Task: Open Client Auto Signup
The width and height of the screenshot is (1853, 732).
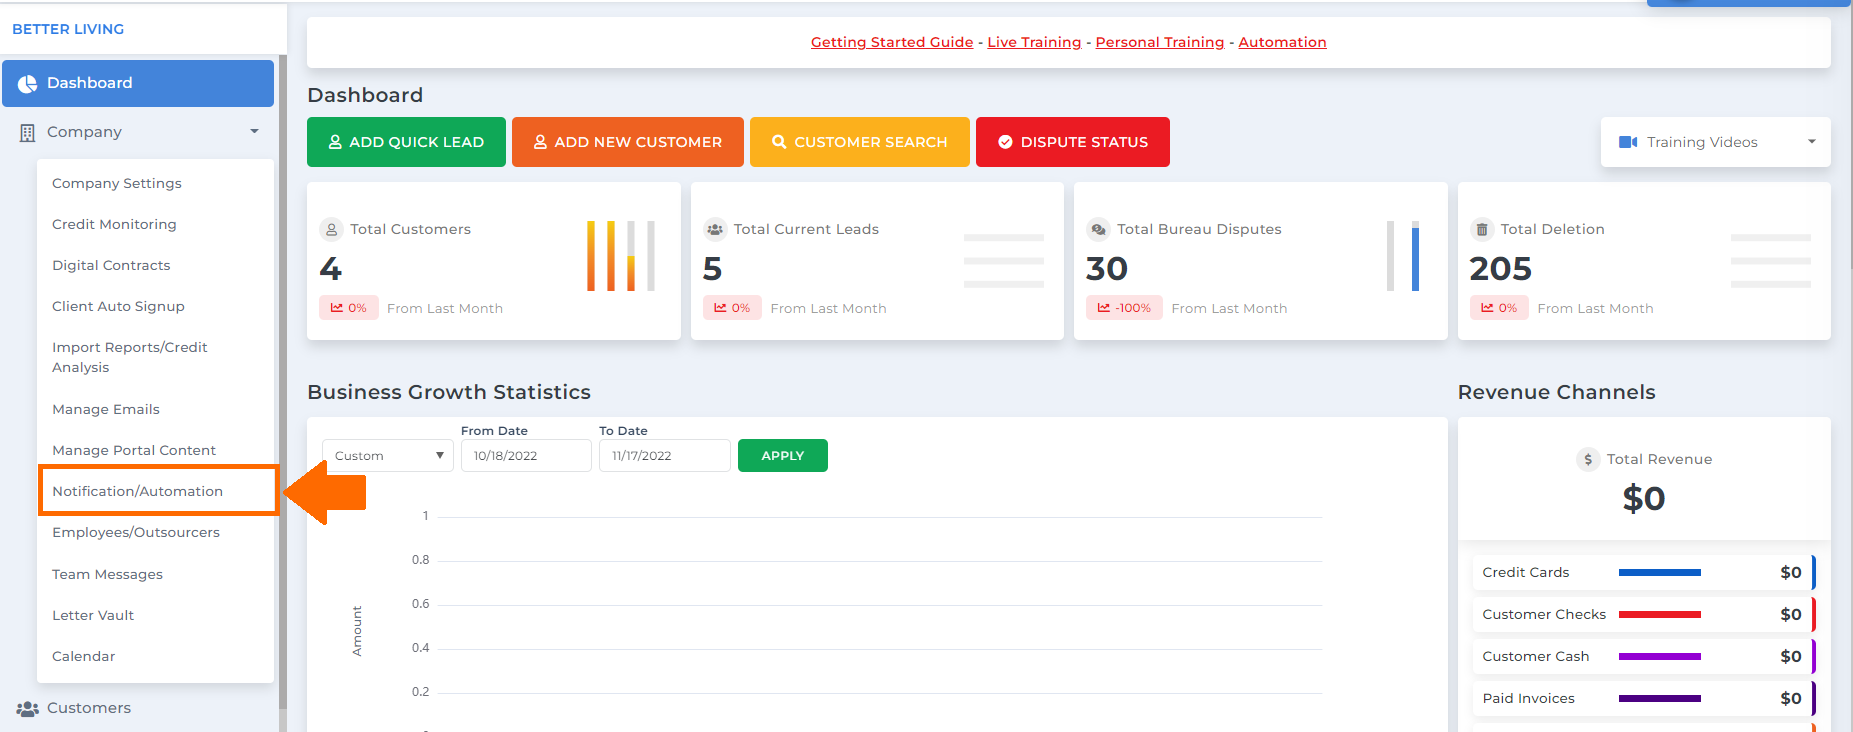Action: coord(118,306)
